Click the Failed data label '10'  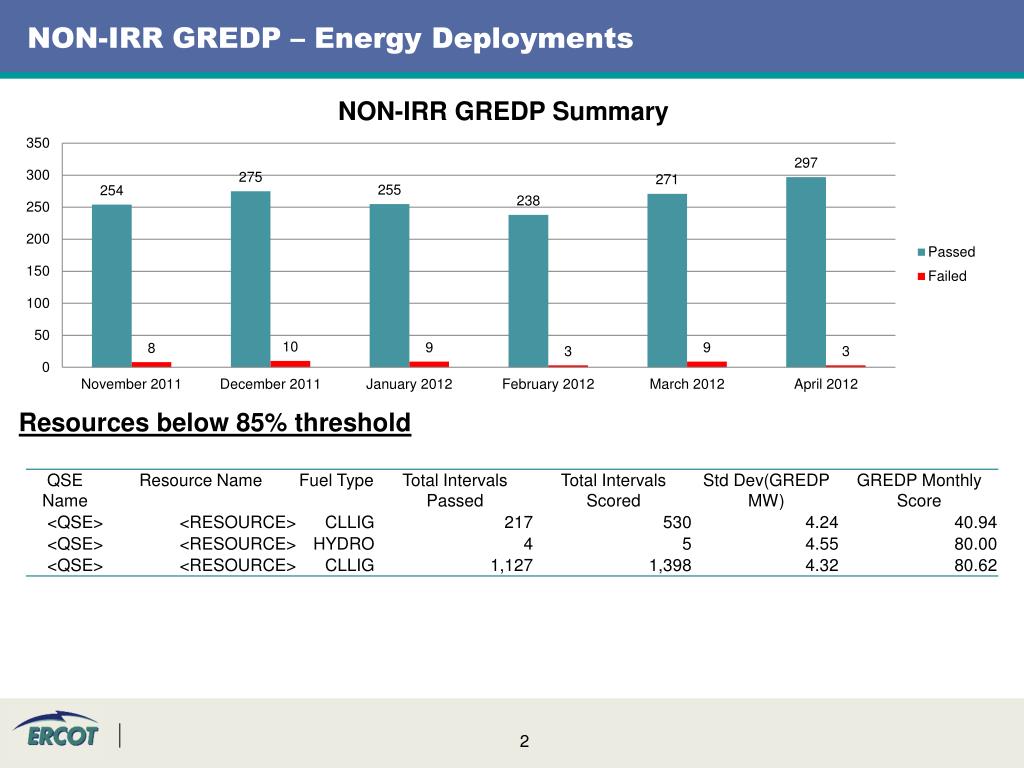[x=290, y=347]
